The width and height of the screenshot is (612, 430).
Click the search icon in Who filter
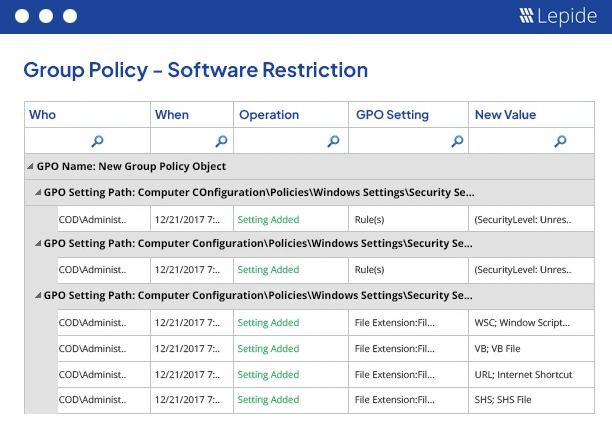pos(97,141)
